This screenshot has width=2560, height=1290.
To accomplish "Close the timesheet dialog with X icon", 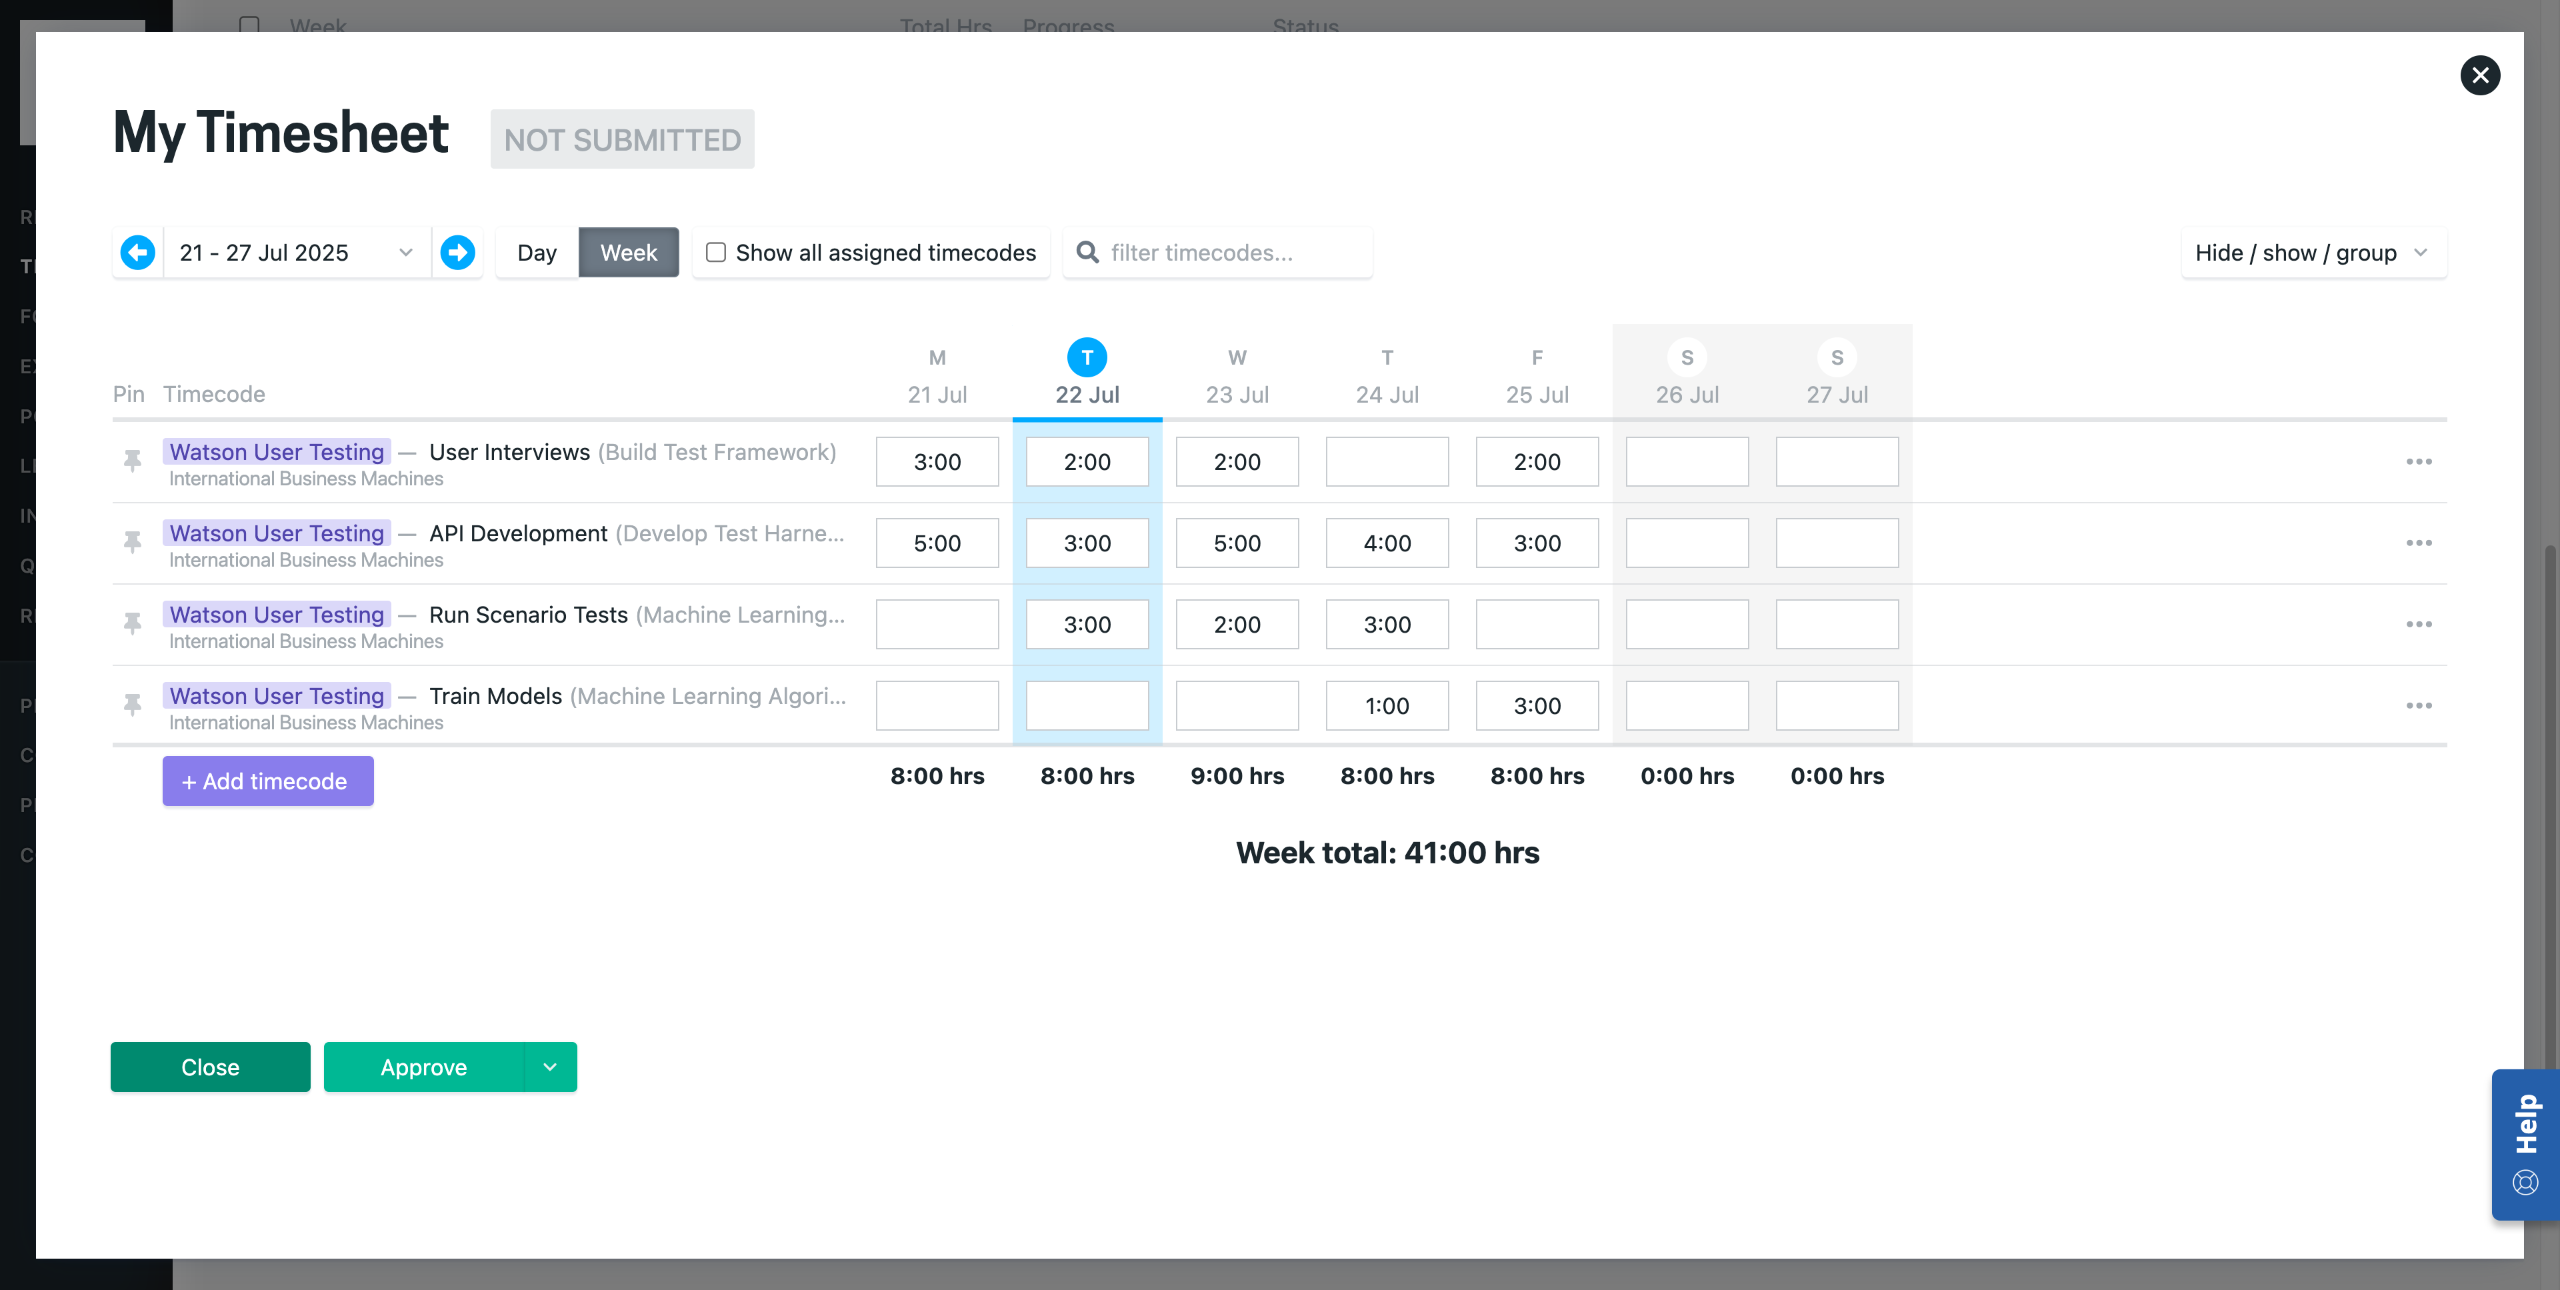I will point(2480,75).
